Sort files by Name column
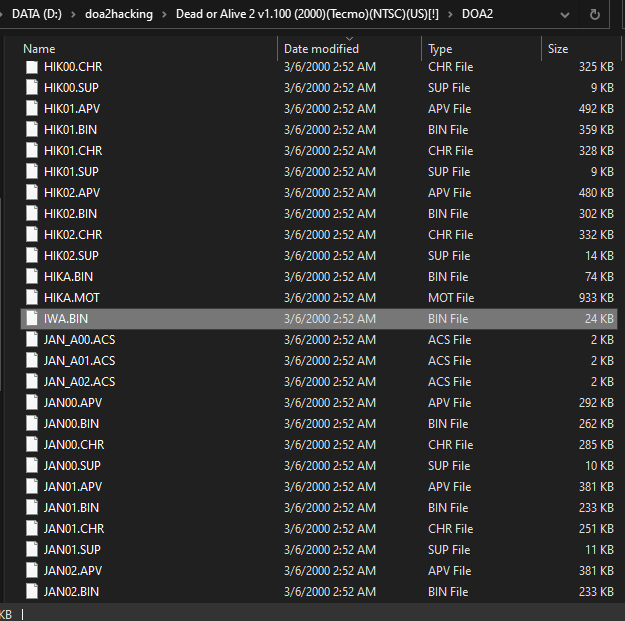Image resolution: width=625 pixels, height=621 pixels. coord(40,49)
